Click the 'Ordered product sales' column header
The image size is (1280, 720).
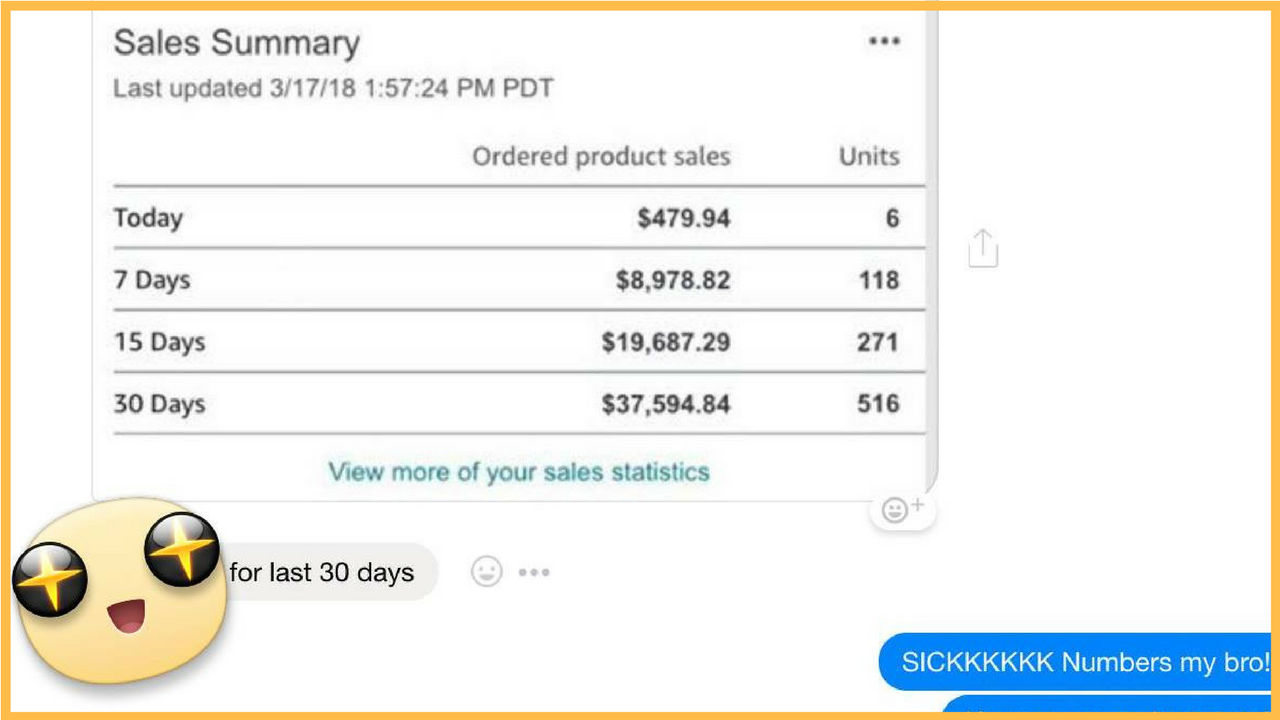click(x=601, y=157)
